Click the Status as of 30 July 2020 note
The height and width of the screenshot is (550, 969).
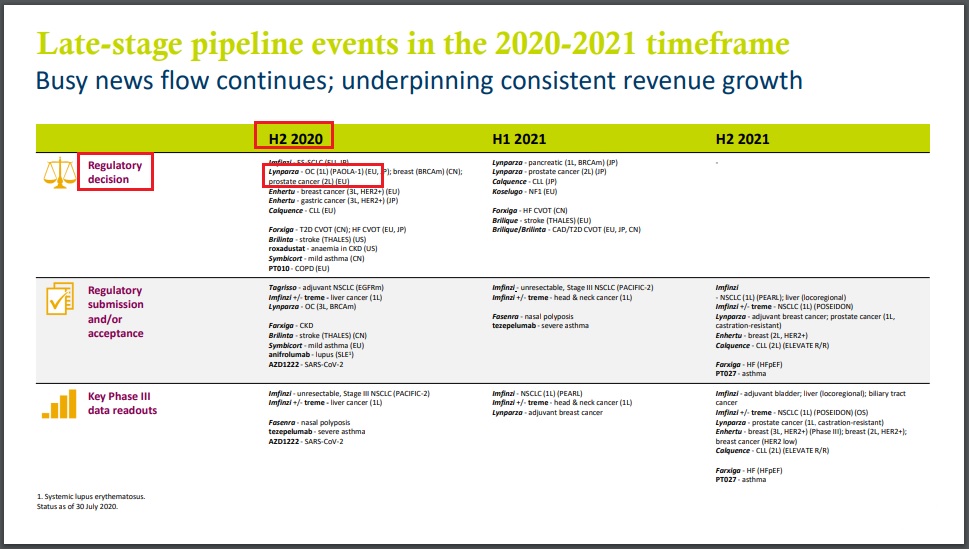(78, 506)
